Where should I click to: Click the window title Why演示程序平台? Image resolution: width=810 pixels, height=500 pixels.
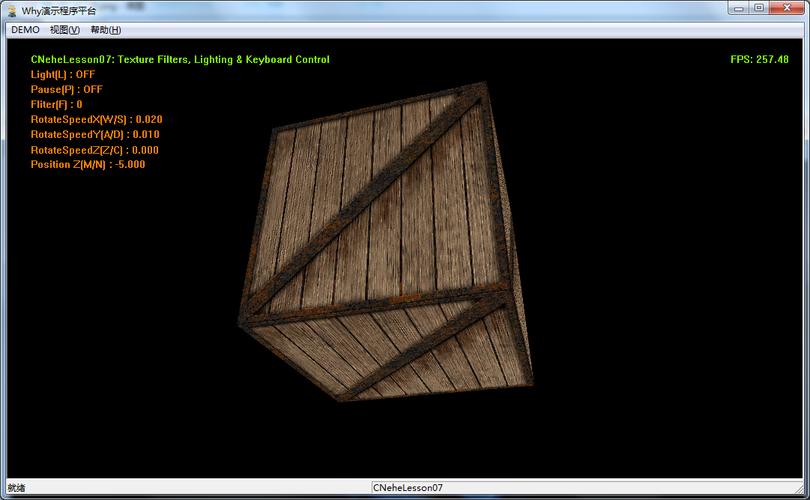[59, 10]
